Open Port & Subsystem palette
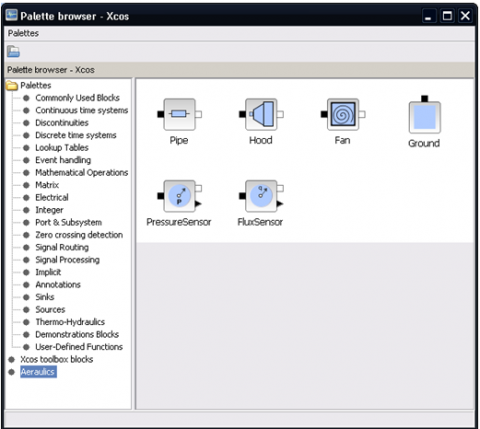This screenshot has height=429, width=480. point(68,222)
